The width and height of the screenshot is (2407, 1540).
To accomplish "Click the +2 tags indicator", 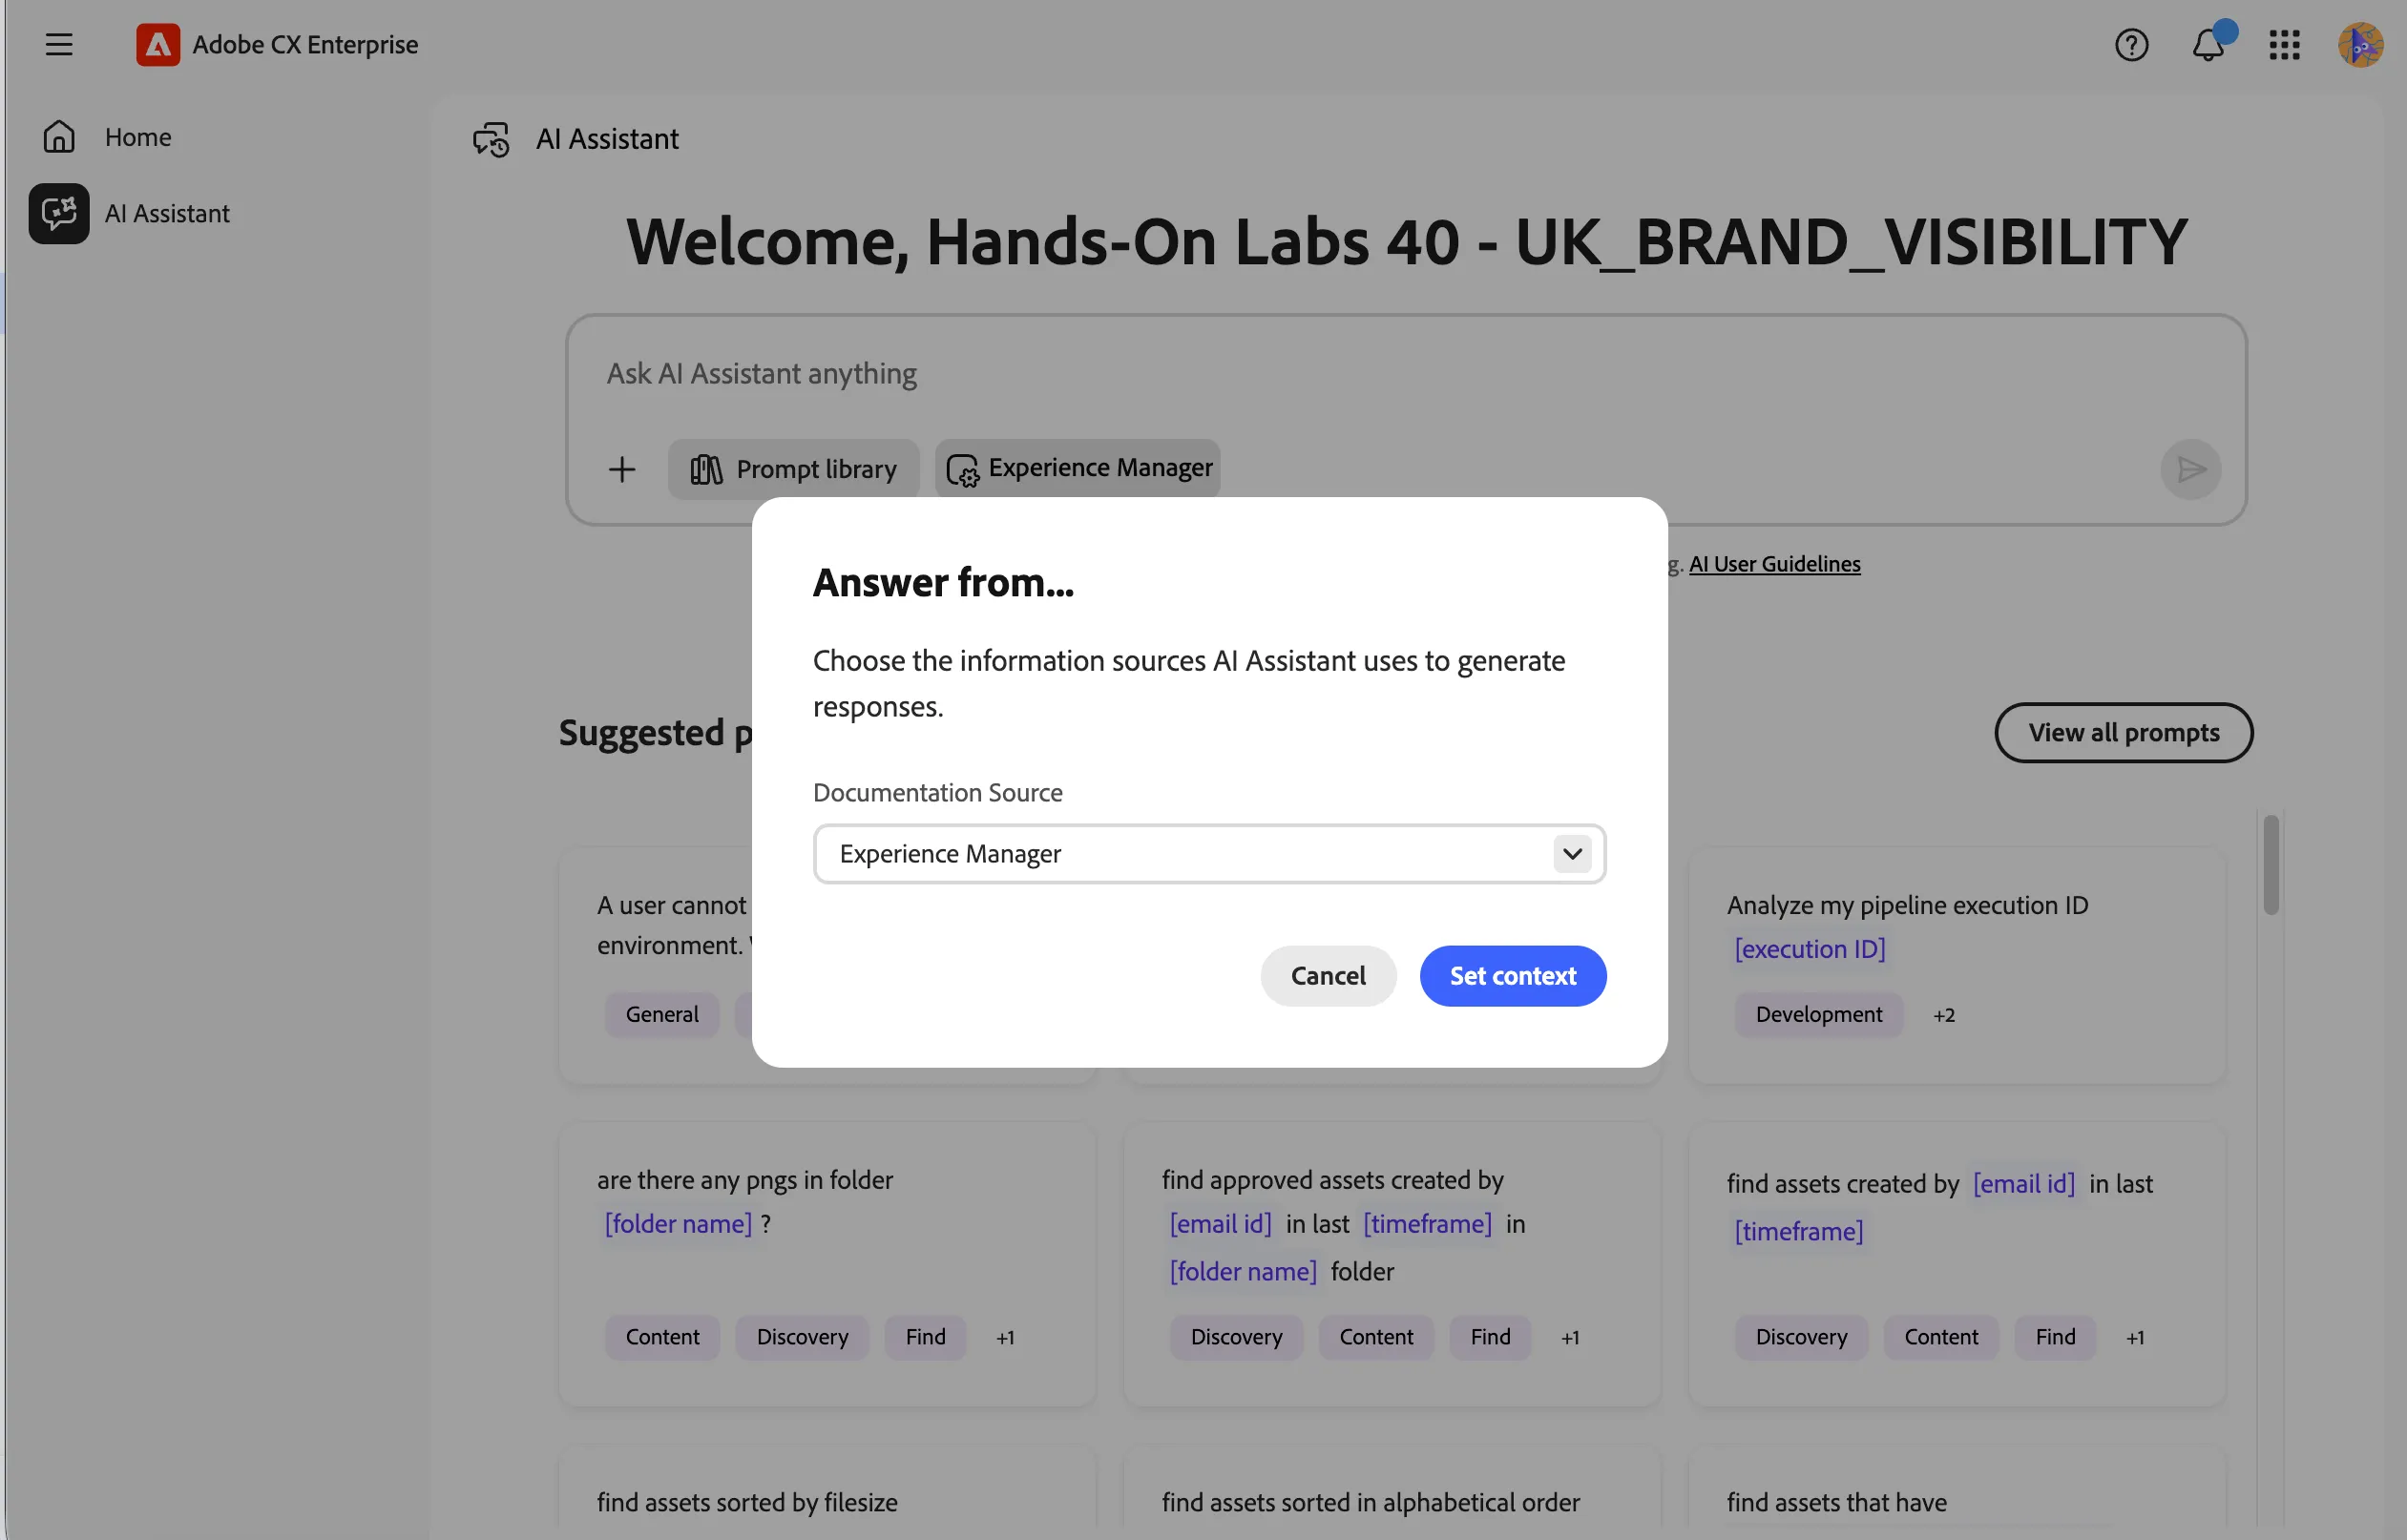I will [1943, 1015].
